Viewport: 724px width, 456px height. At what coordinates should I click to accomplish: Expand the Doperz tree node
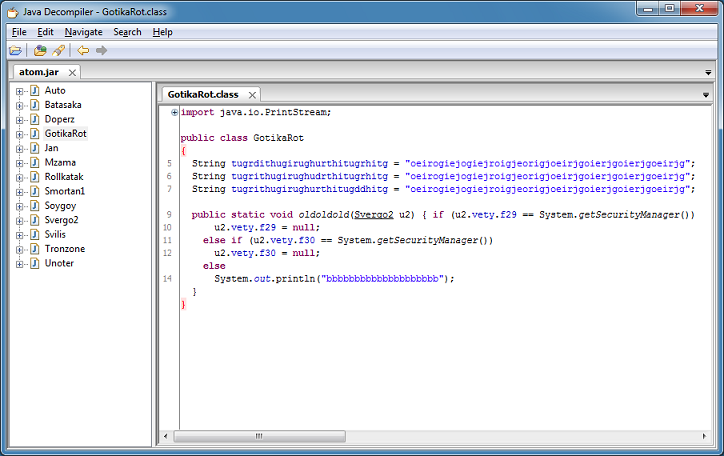(19, 120)
